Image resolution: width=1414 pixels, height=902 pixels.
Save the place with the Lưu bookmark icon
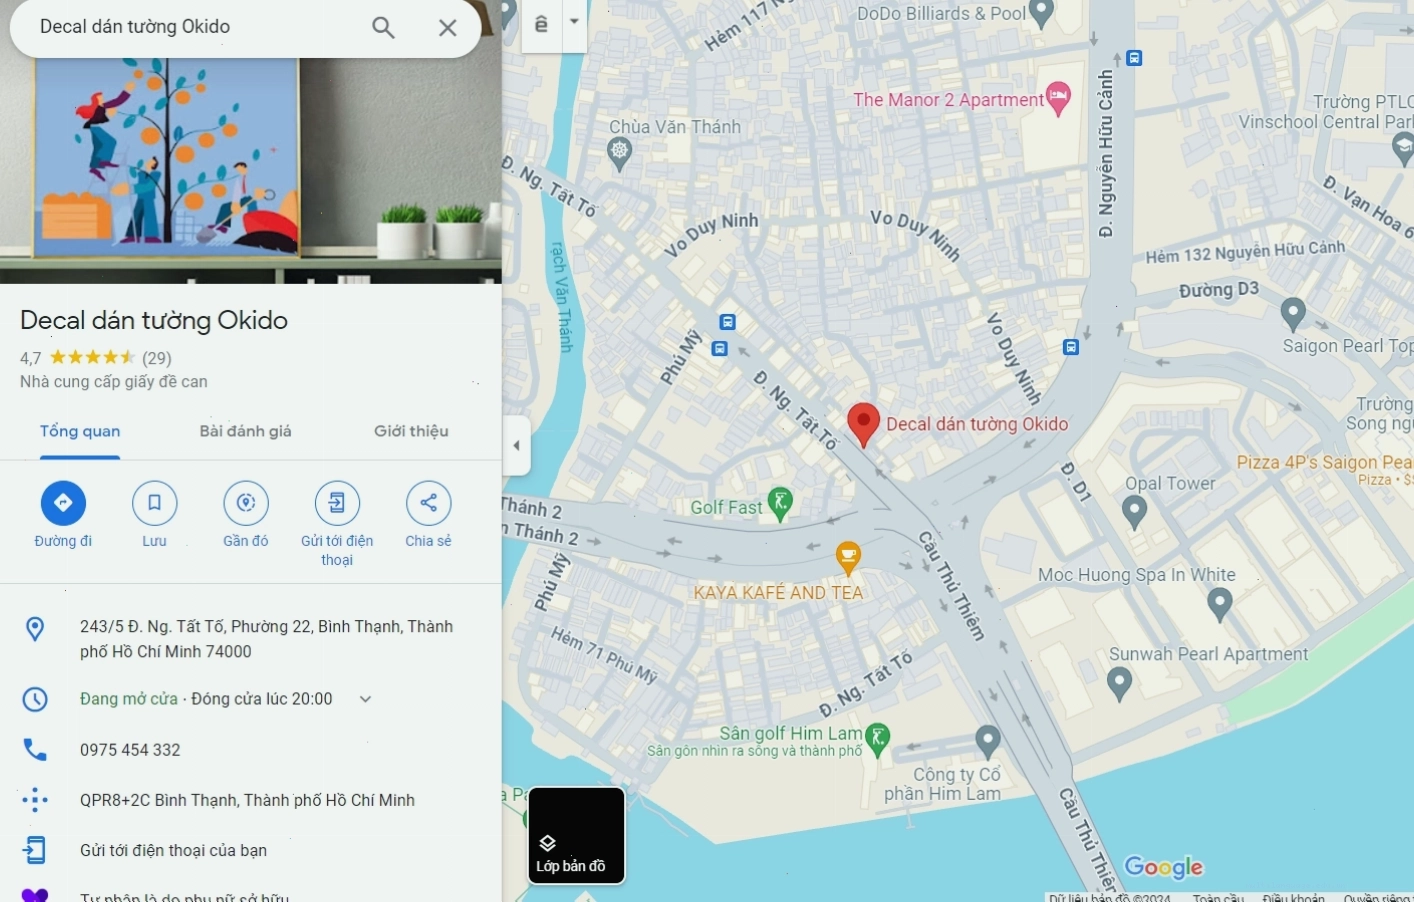154,503
